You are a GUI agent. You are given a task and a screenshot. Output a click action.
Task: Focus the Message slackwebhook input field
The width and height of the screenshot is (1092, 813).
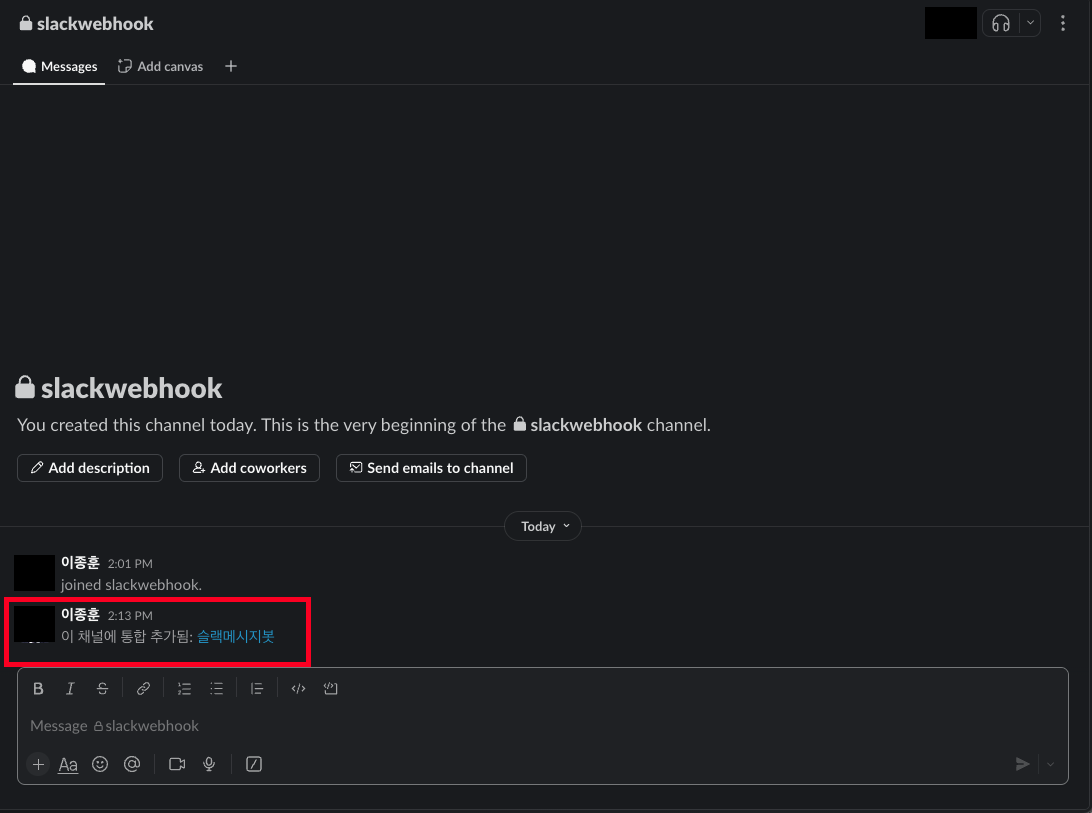(543, 726)
